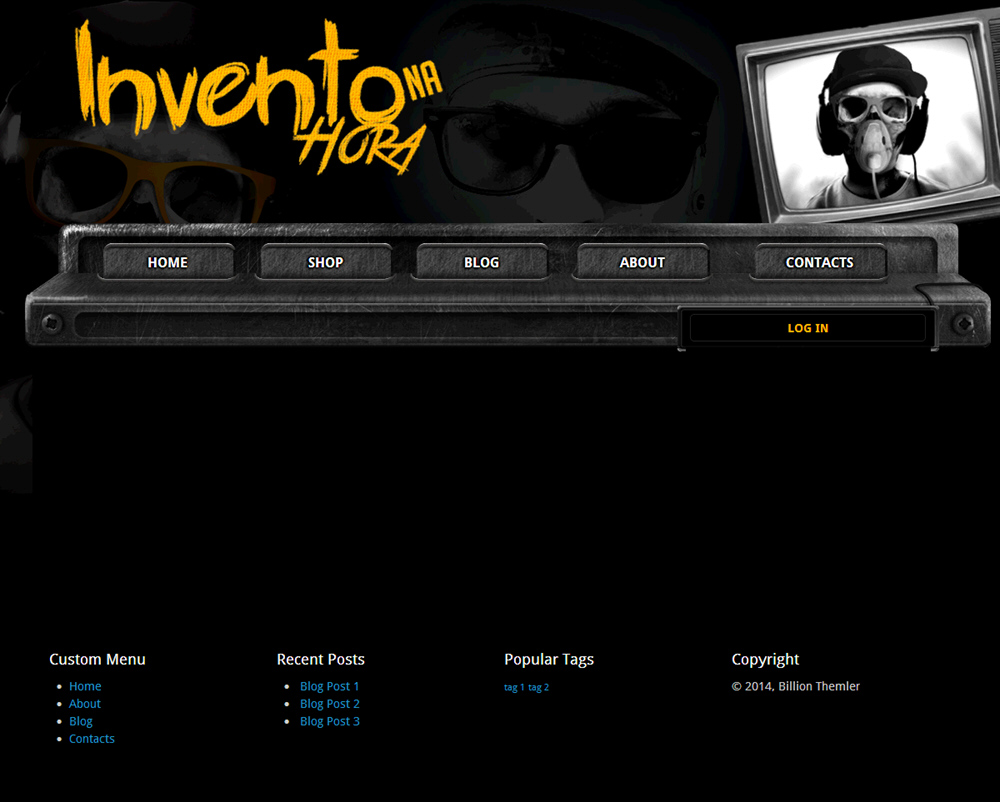Click the gas mask TV image
1000x802 pixels.
(x=871, y=118)
